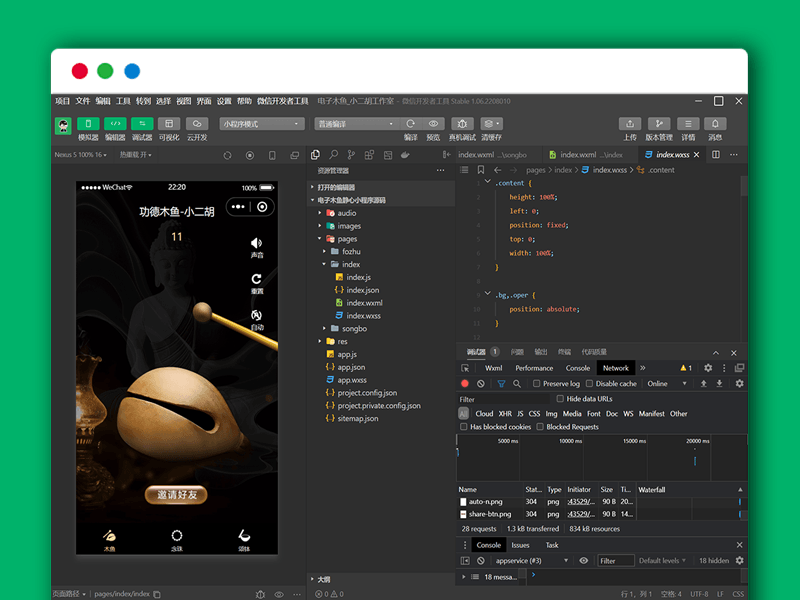Enable the Preserve log checkbox
This screenshot has height=600, width=800.
click(537, 384)
